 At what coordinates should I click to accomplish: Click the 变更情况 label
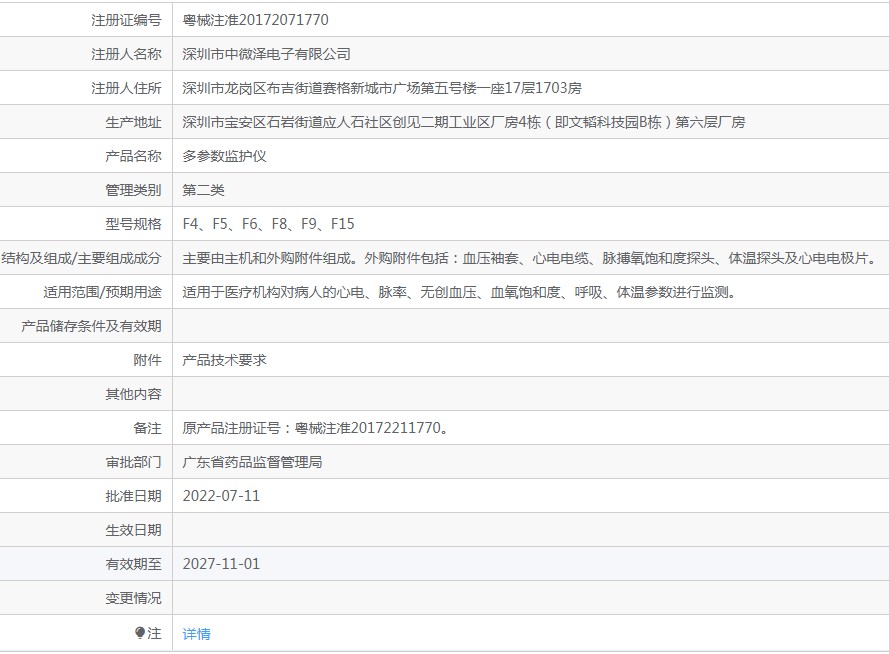(133, 598)
